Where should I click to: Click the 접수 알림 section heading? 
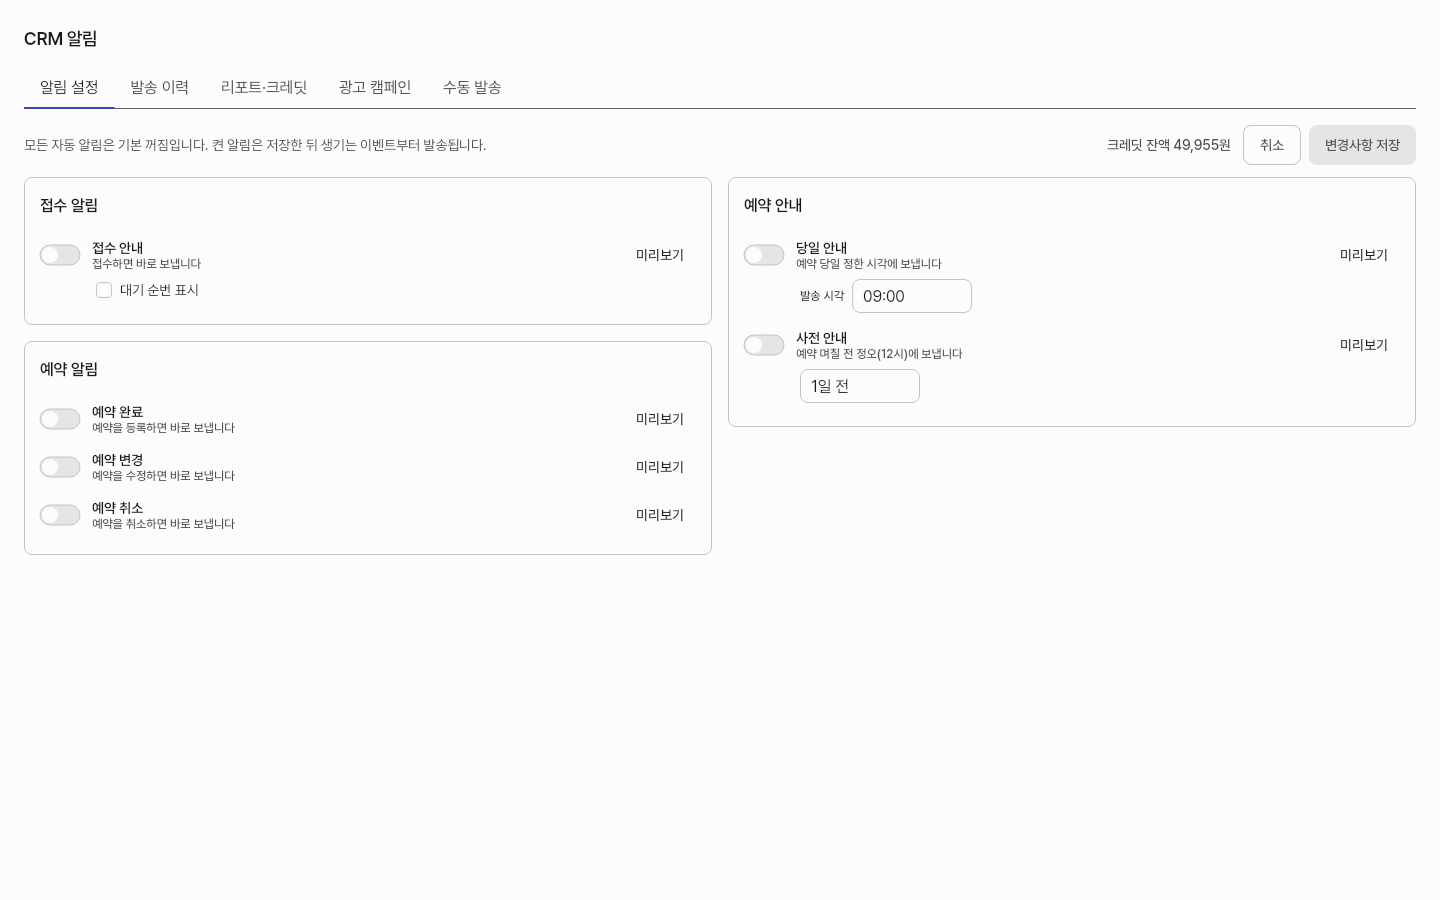click(69, 205)
